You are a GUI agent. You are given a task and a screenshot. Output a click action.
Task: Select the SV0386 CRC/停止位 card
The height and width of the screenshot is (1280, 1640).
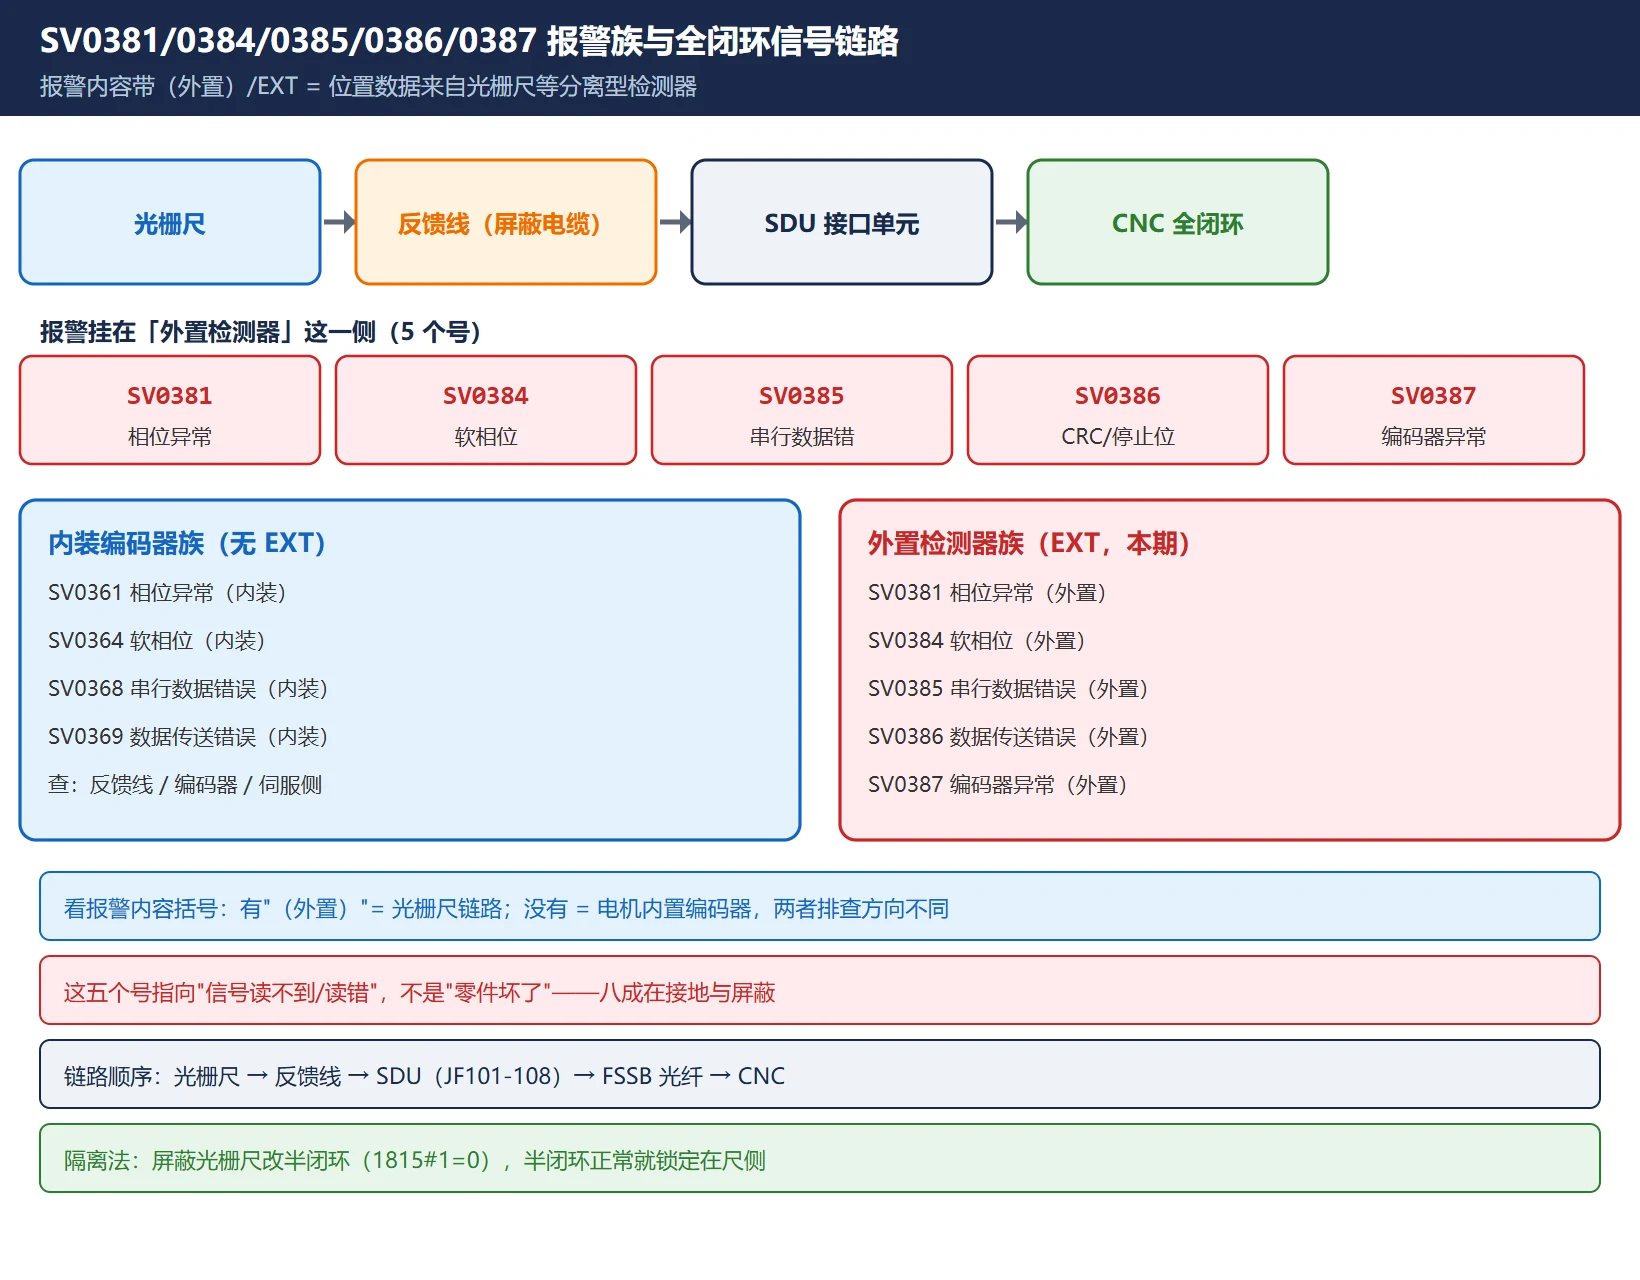tap(1118, 410)
